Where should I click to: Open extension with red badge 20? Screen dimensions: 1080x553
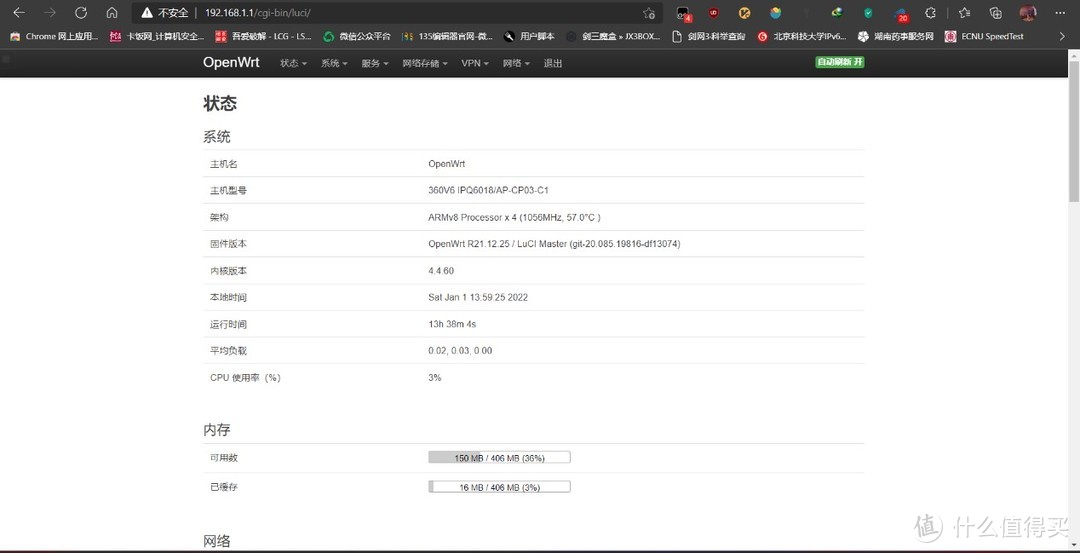901,14
